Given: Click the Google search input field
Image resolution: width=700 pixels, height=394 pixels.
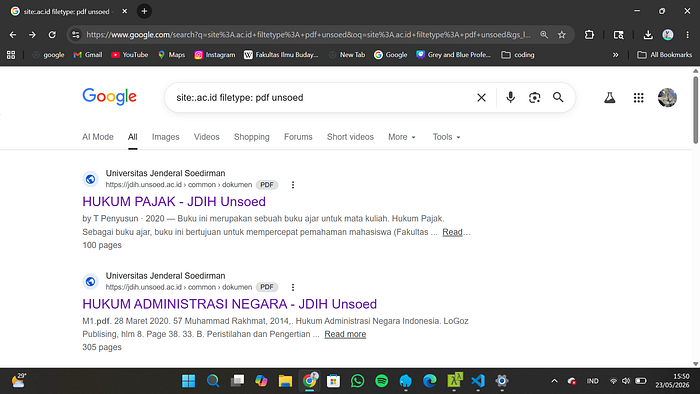Looking at the screenshot, I should tap(321, 98).
